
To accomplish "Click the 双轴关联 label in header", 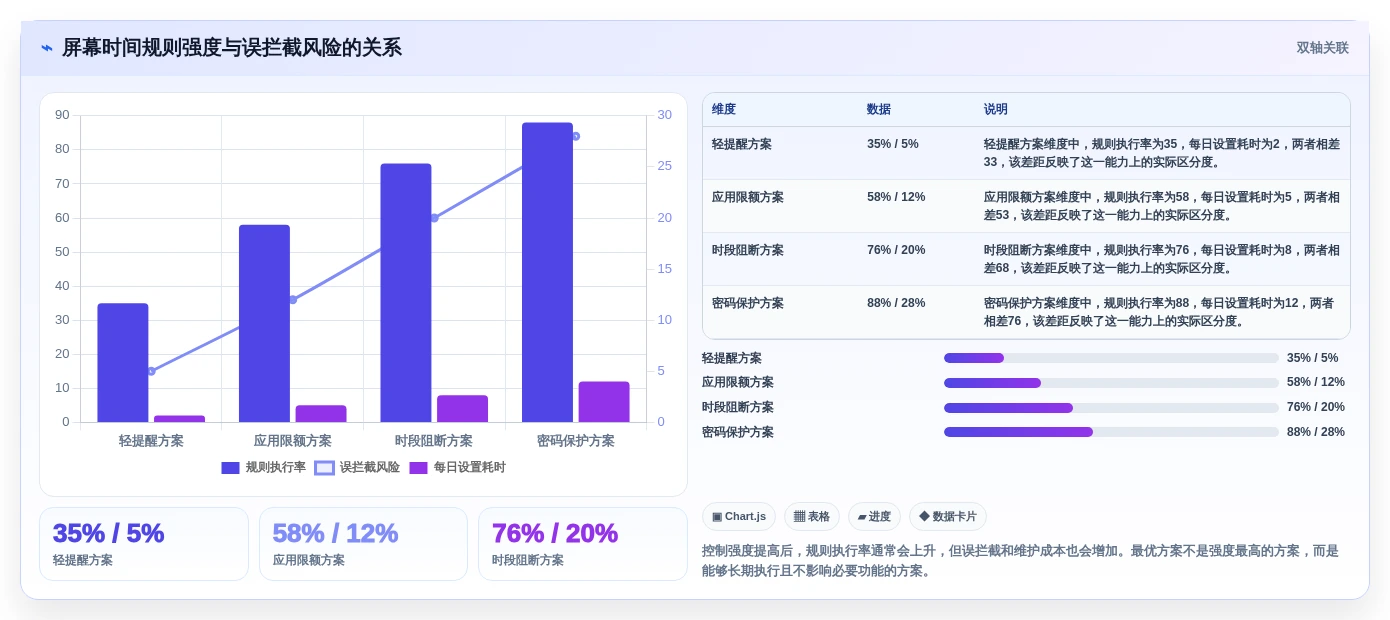I will [x=1322, y=48].
